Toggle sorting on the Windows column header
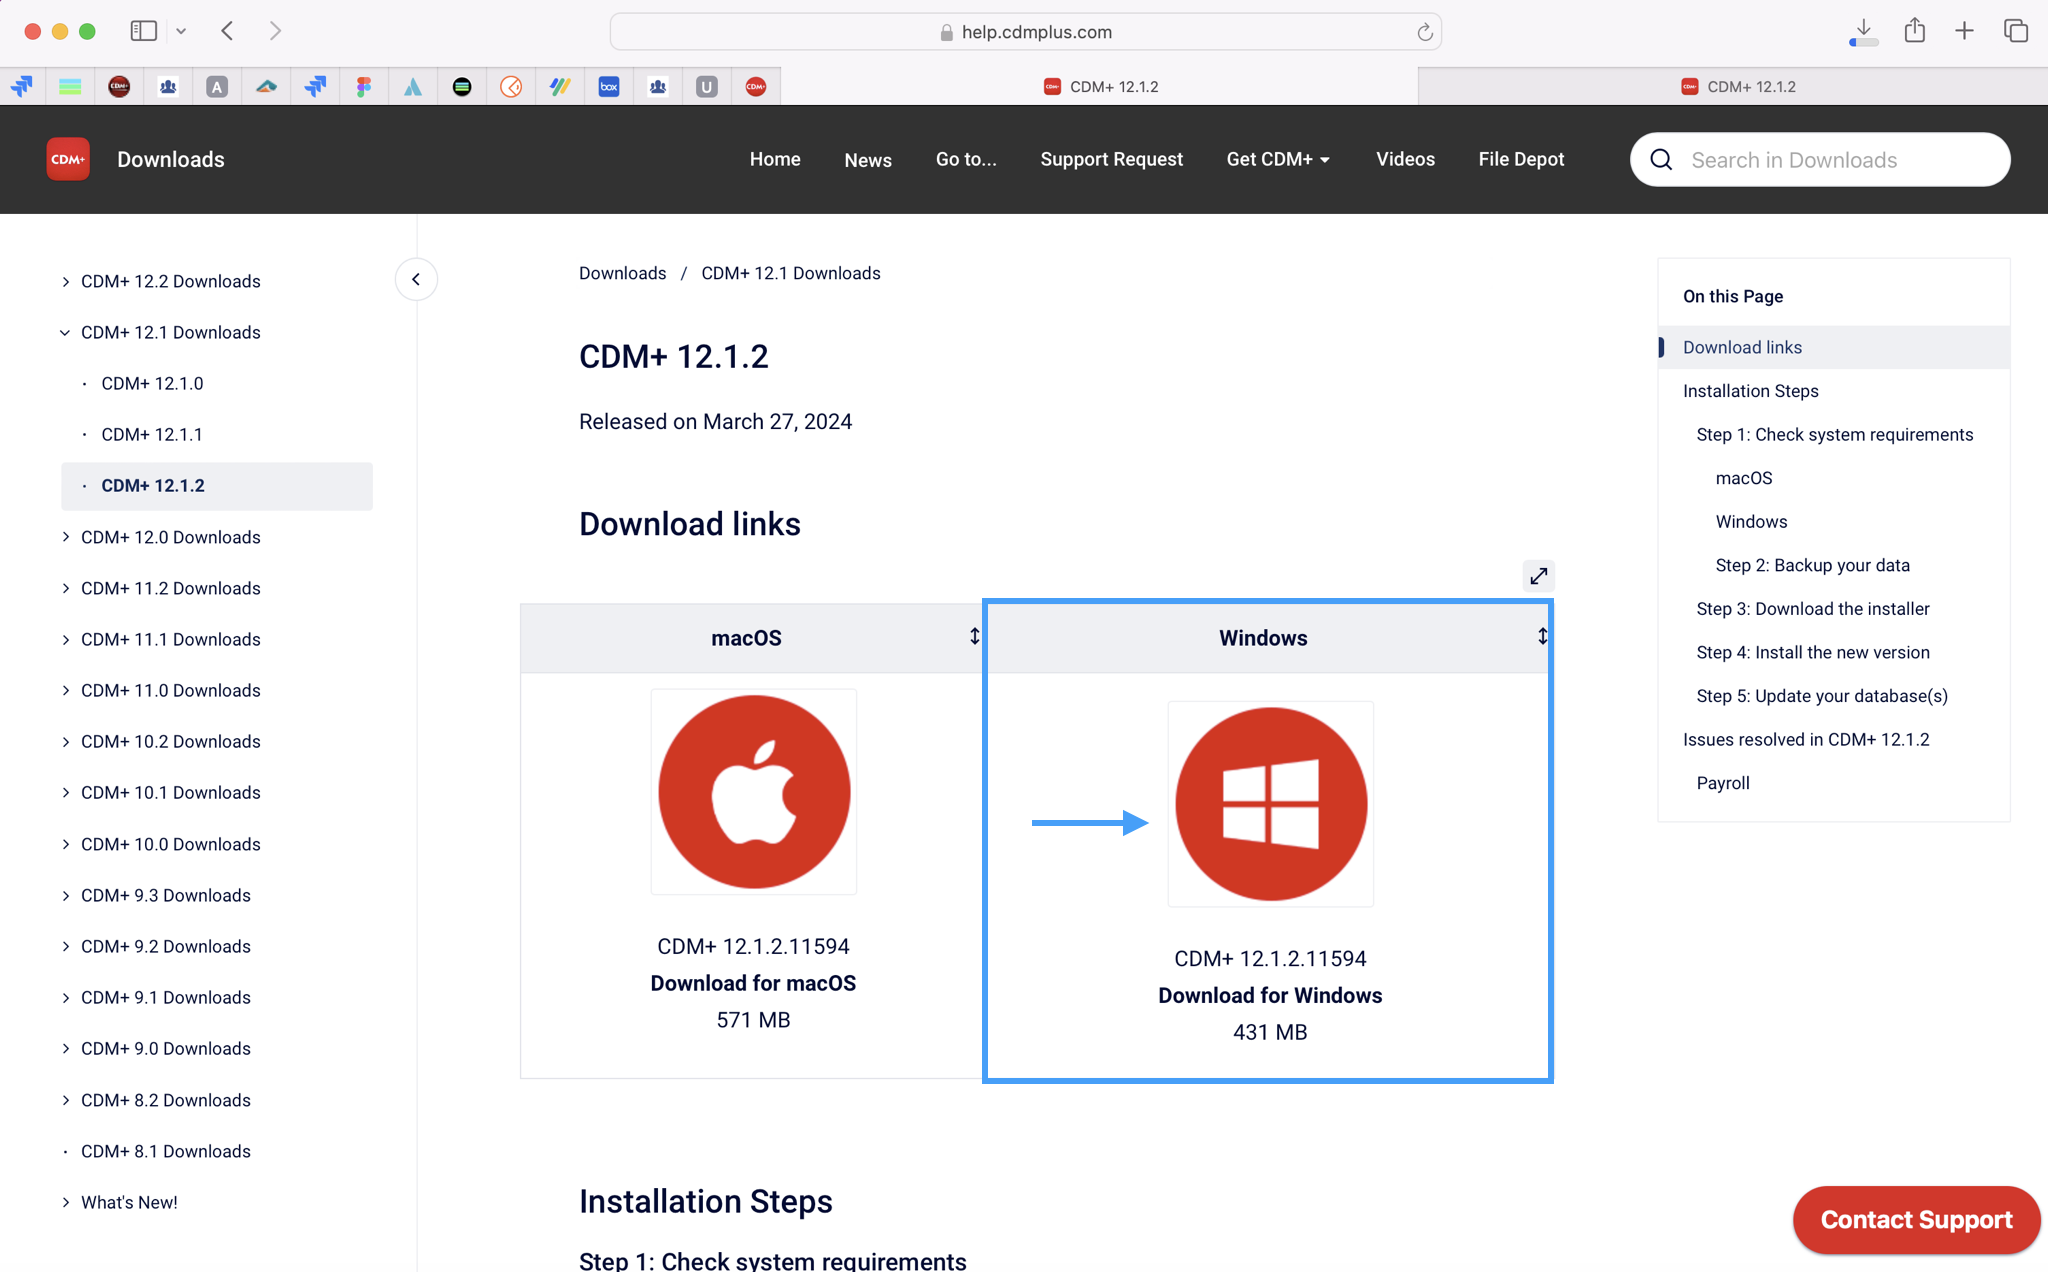Image resolution: width=2048 pixels, height=1272 pixels. [x=1541, y=637]
